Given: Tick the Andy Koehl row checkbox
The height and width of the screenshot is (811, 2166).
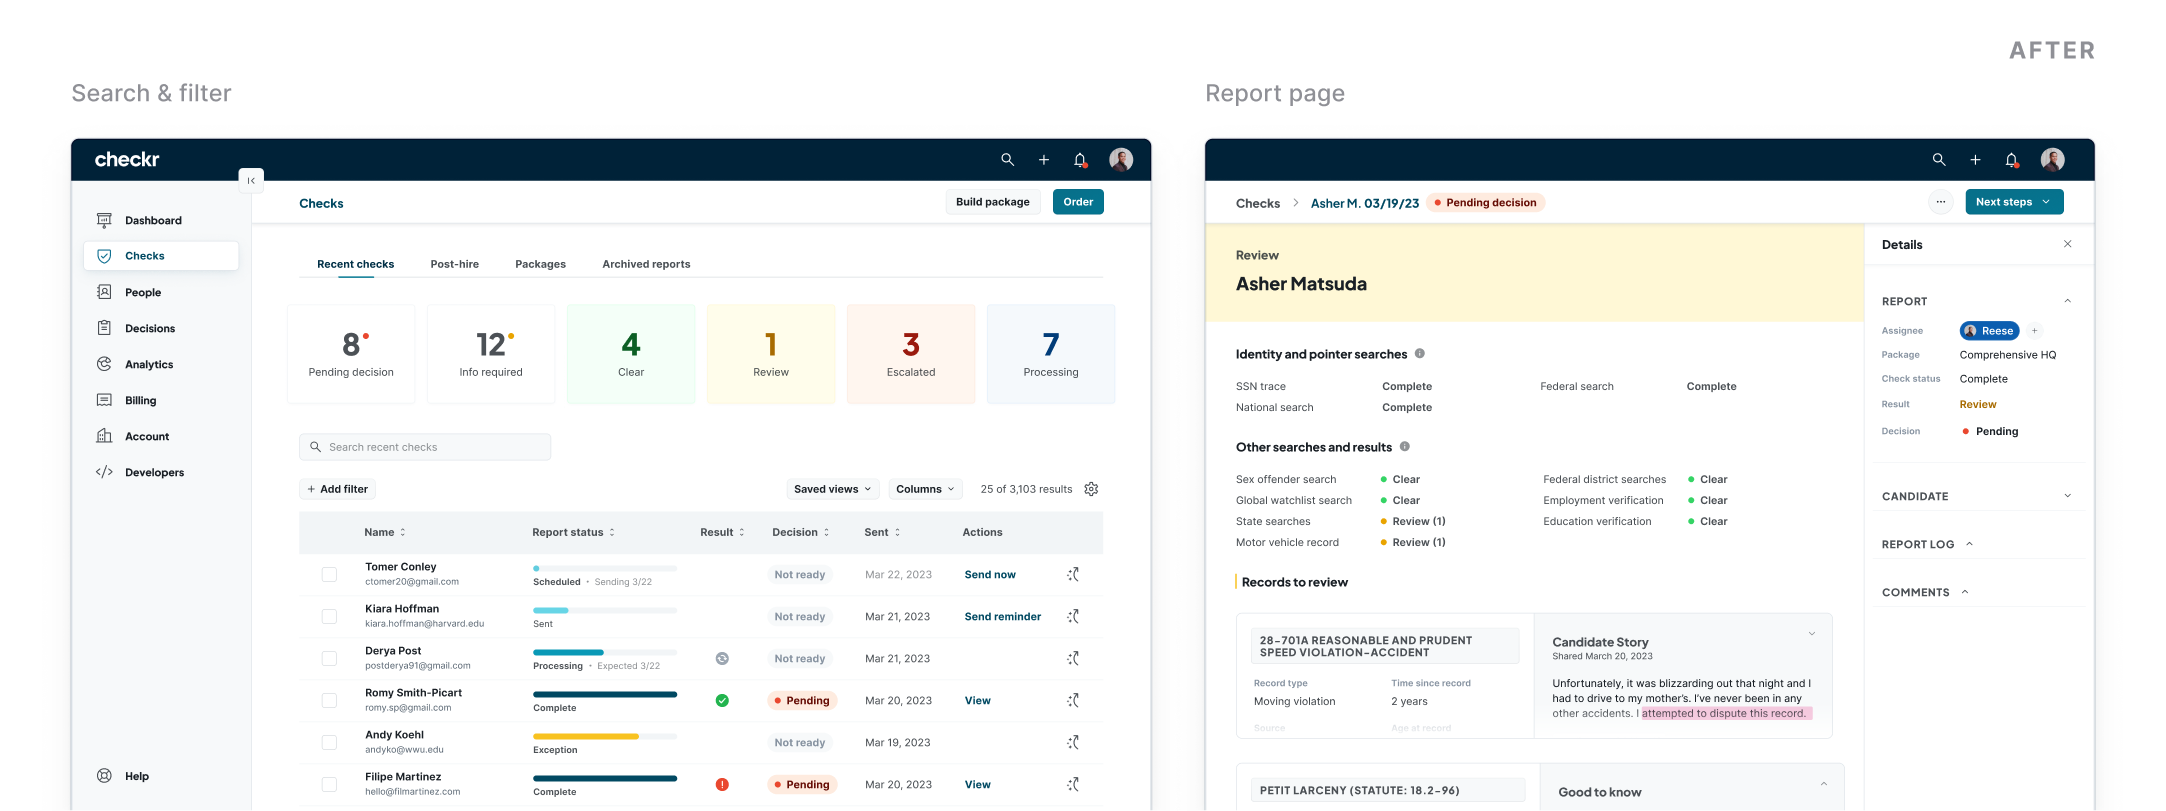Looking at the screenshot, I should 329,743.
